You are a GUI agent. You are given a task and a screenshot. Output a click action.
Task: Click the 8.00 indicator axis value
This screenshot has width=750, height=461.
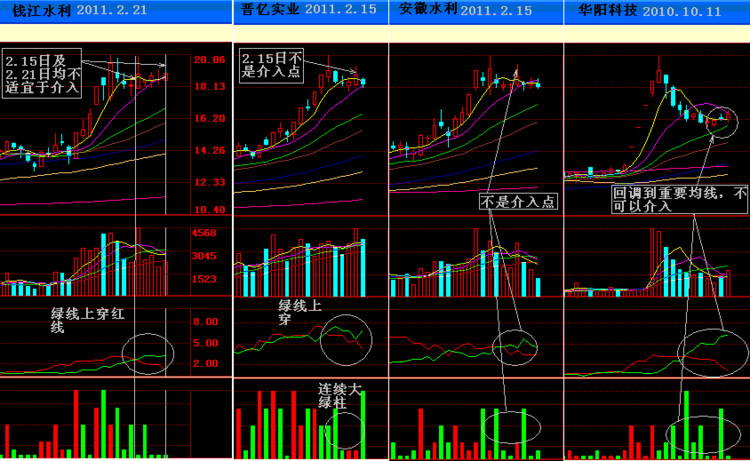point(206,322)
